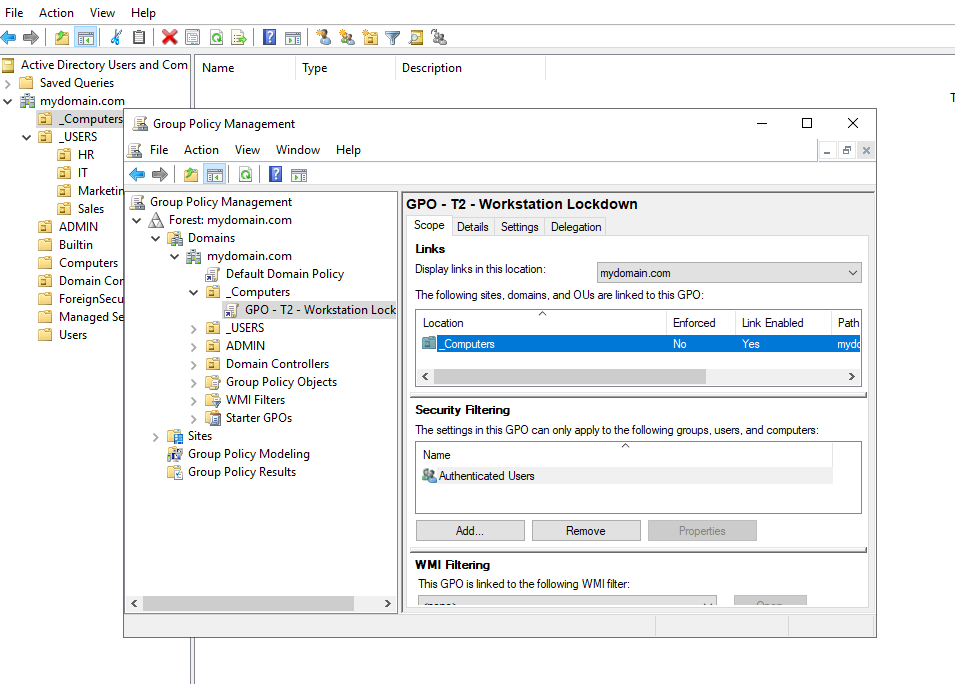Click the Filter funnel icon in ADUC toolbar
The width and height of the screenshot is (955, 684).
[393, 37]
